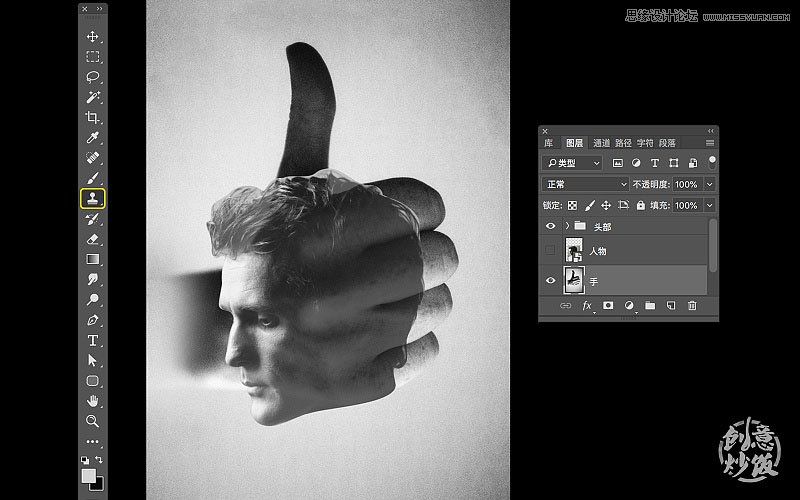The width and height of the screenshot is (800, 500).
Task: Open the 不透明度 opacity dropdown arrow
Action: coord(710,185)
